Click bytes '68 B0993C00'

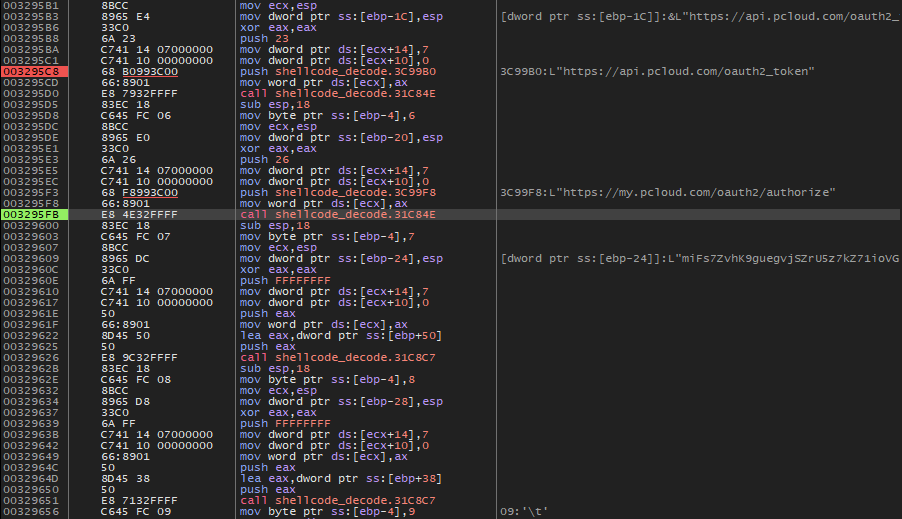coord(139,71)
